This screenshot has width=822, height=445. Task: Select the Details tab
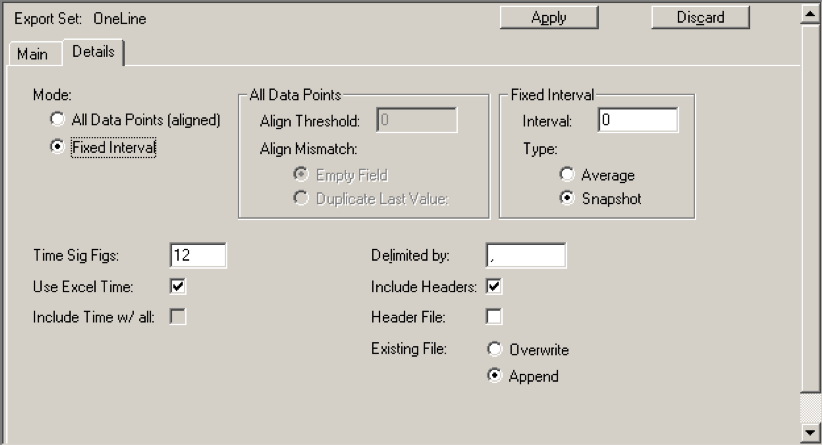[93, 52]
